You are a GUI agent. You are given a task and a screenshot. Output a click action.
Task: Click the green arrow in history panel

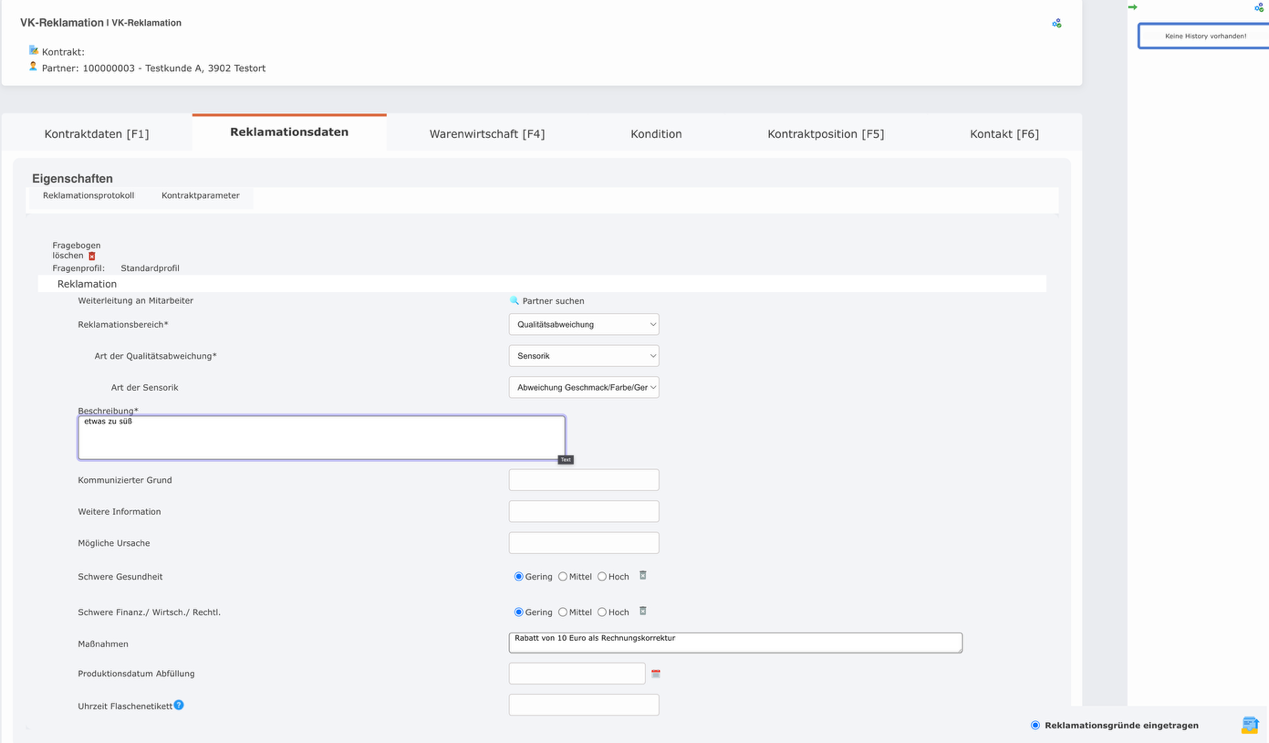pyautogui.click(x=1133, y=7)
